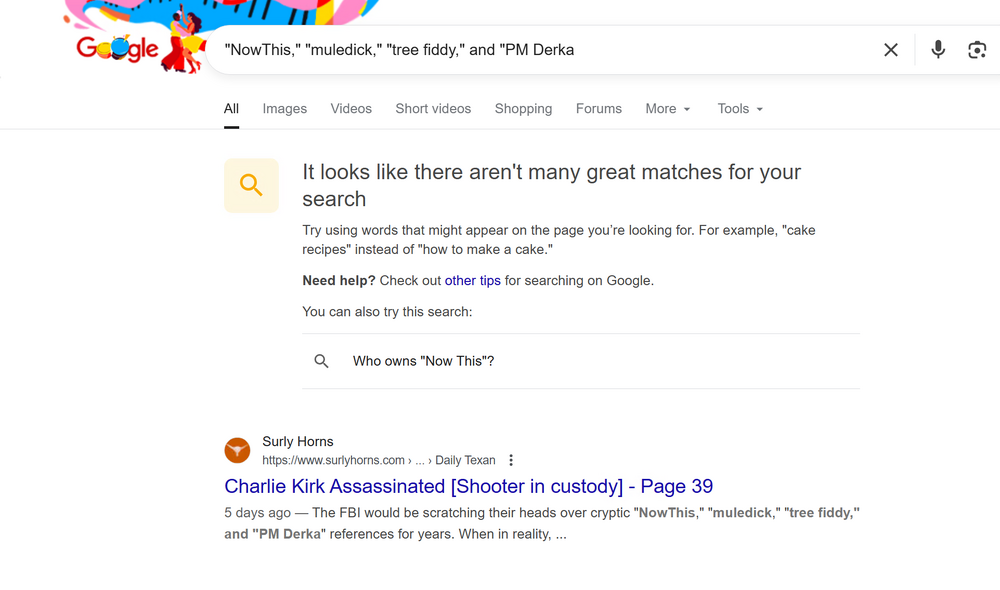This screenshot has width=1000, height=590.
Task: Switch to the Images tab
Action: coord(285,109)
